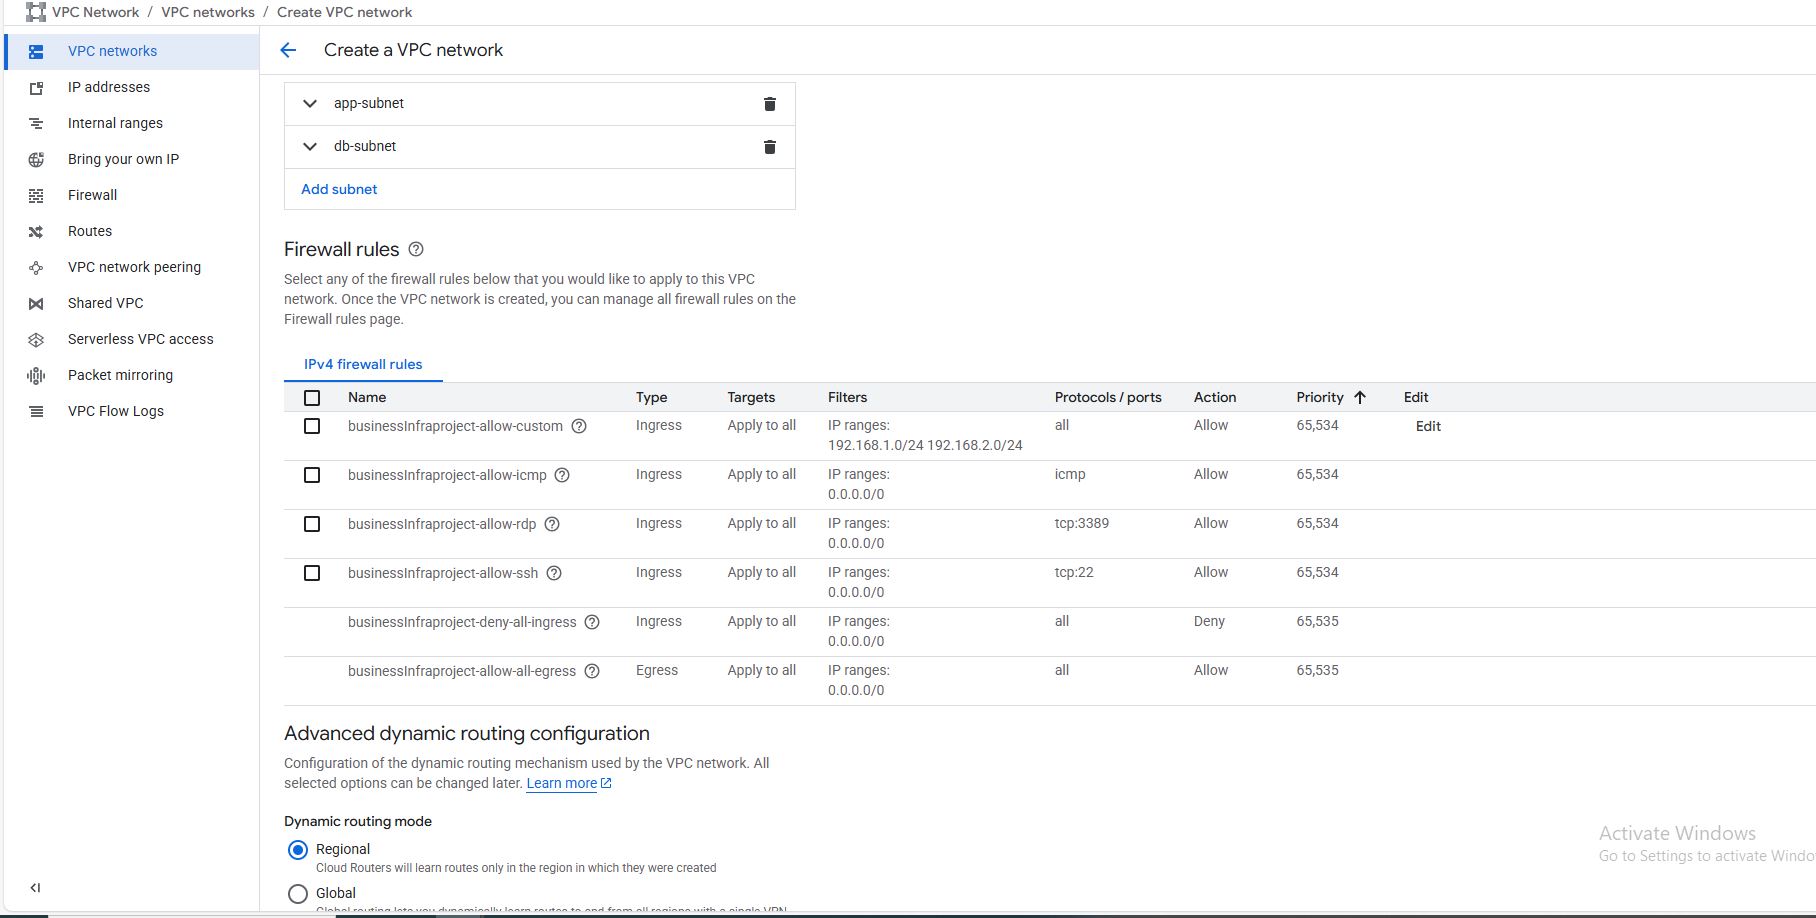Image resolution: width=1816 pixels, height=918 pixels.
Task: Click the VPC Network product icon in breadcrumb
Action: (x=35, y=12)
